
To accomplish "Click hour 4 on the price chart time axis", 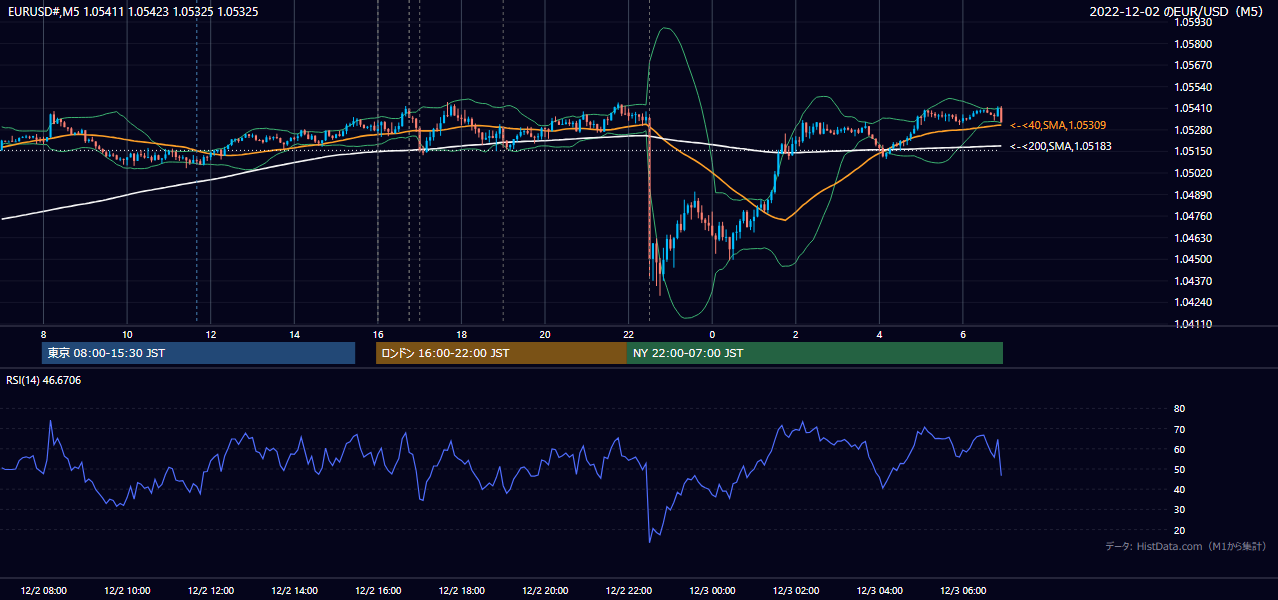I will [879, 334].
